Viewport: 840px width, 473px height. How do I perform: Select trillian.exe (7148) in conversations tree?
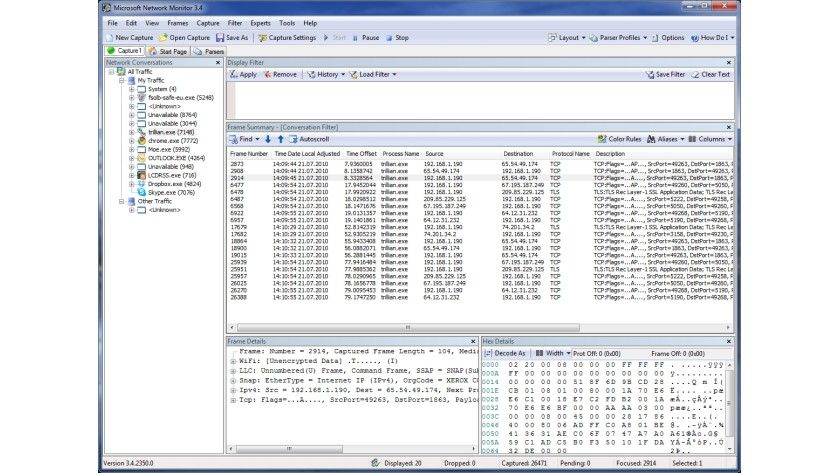pos(171,132)
